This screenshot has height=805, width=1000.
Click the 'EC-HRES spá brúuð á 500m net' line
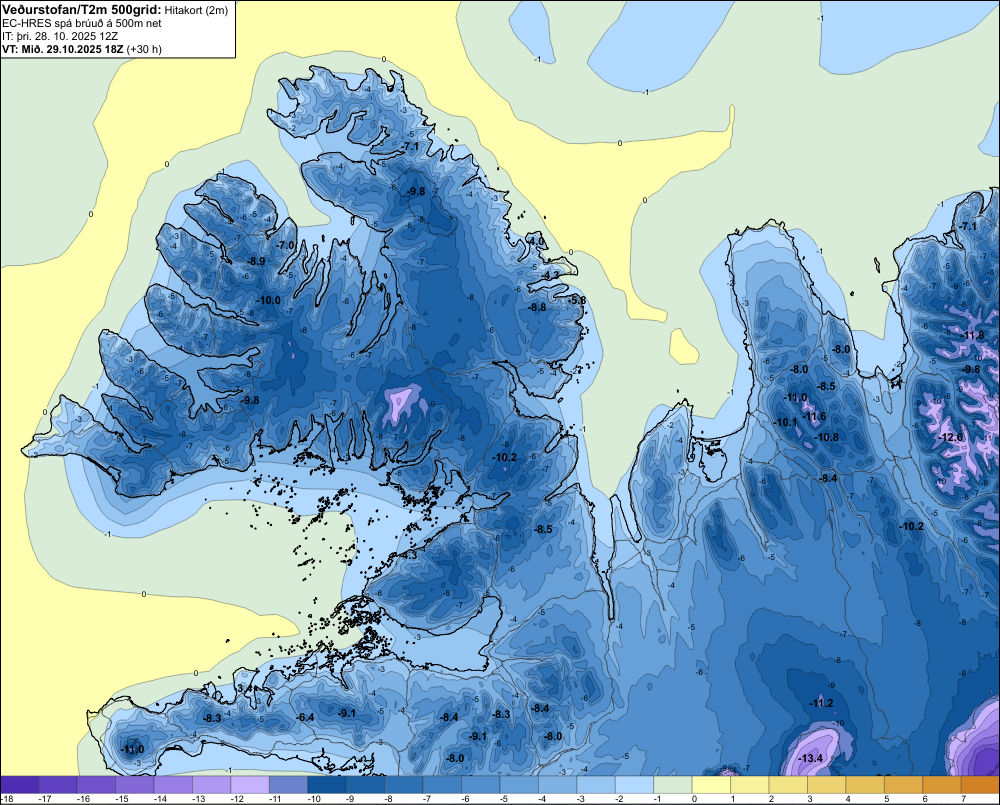(82, 24)
